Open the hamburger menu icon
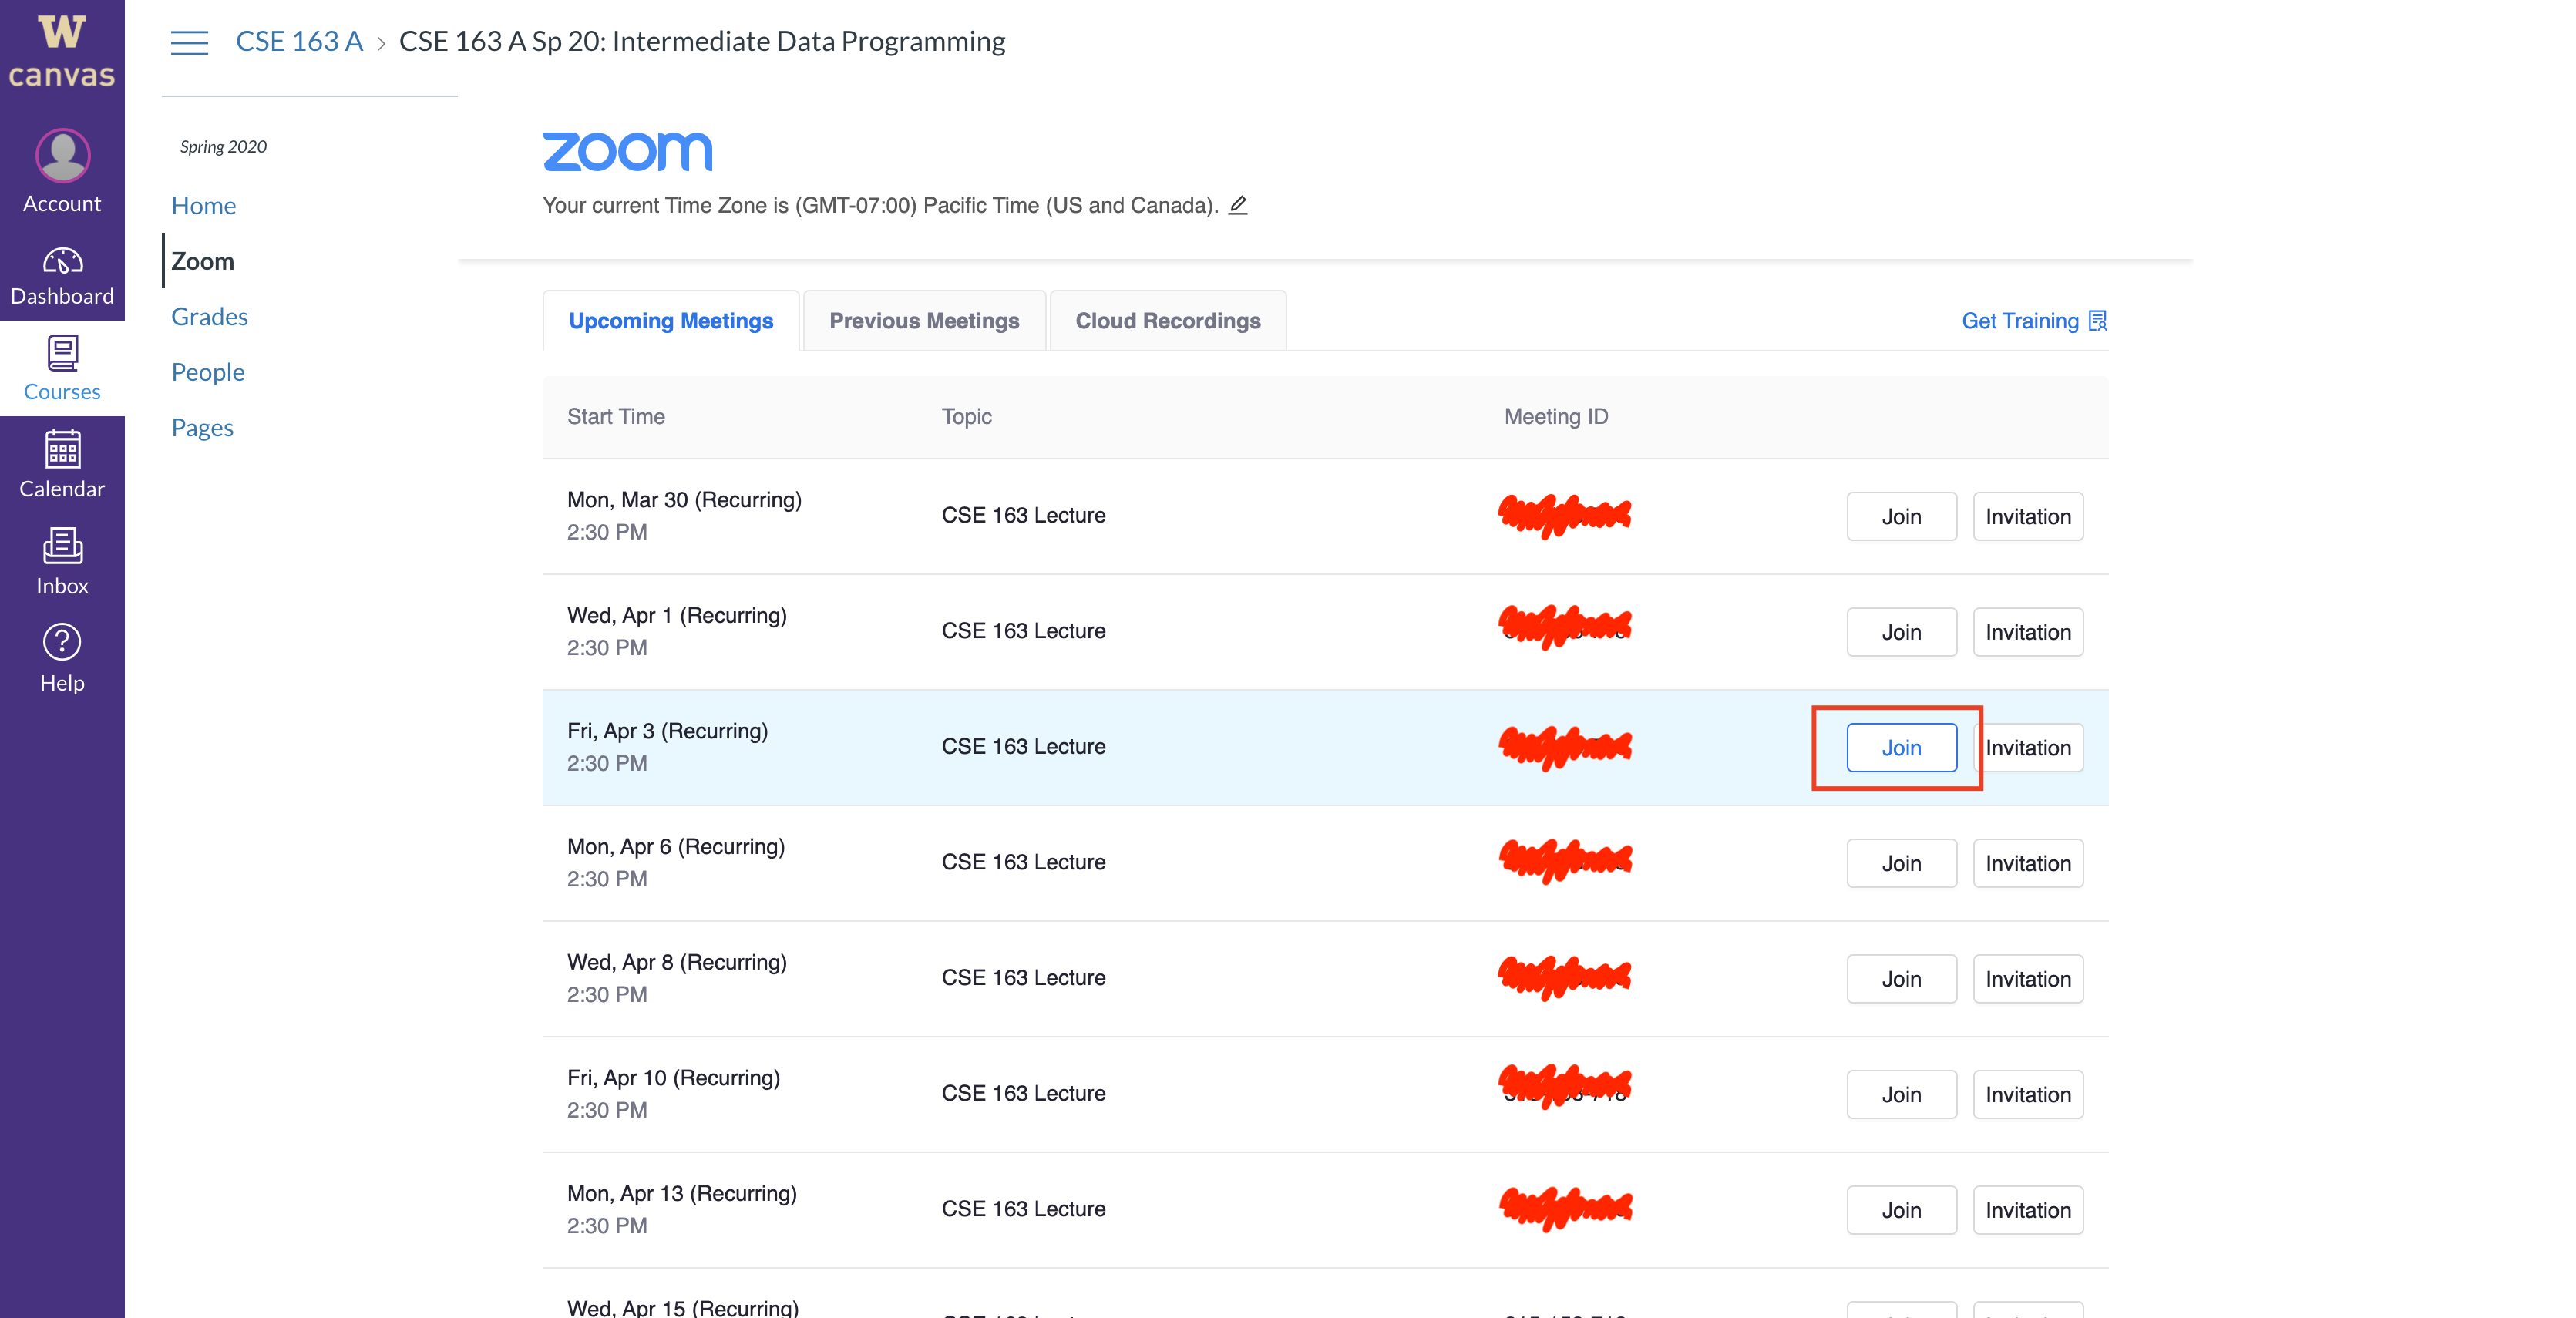The height and width of the screenshot is (1318, 2576). click(x=187, y=39)
